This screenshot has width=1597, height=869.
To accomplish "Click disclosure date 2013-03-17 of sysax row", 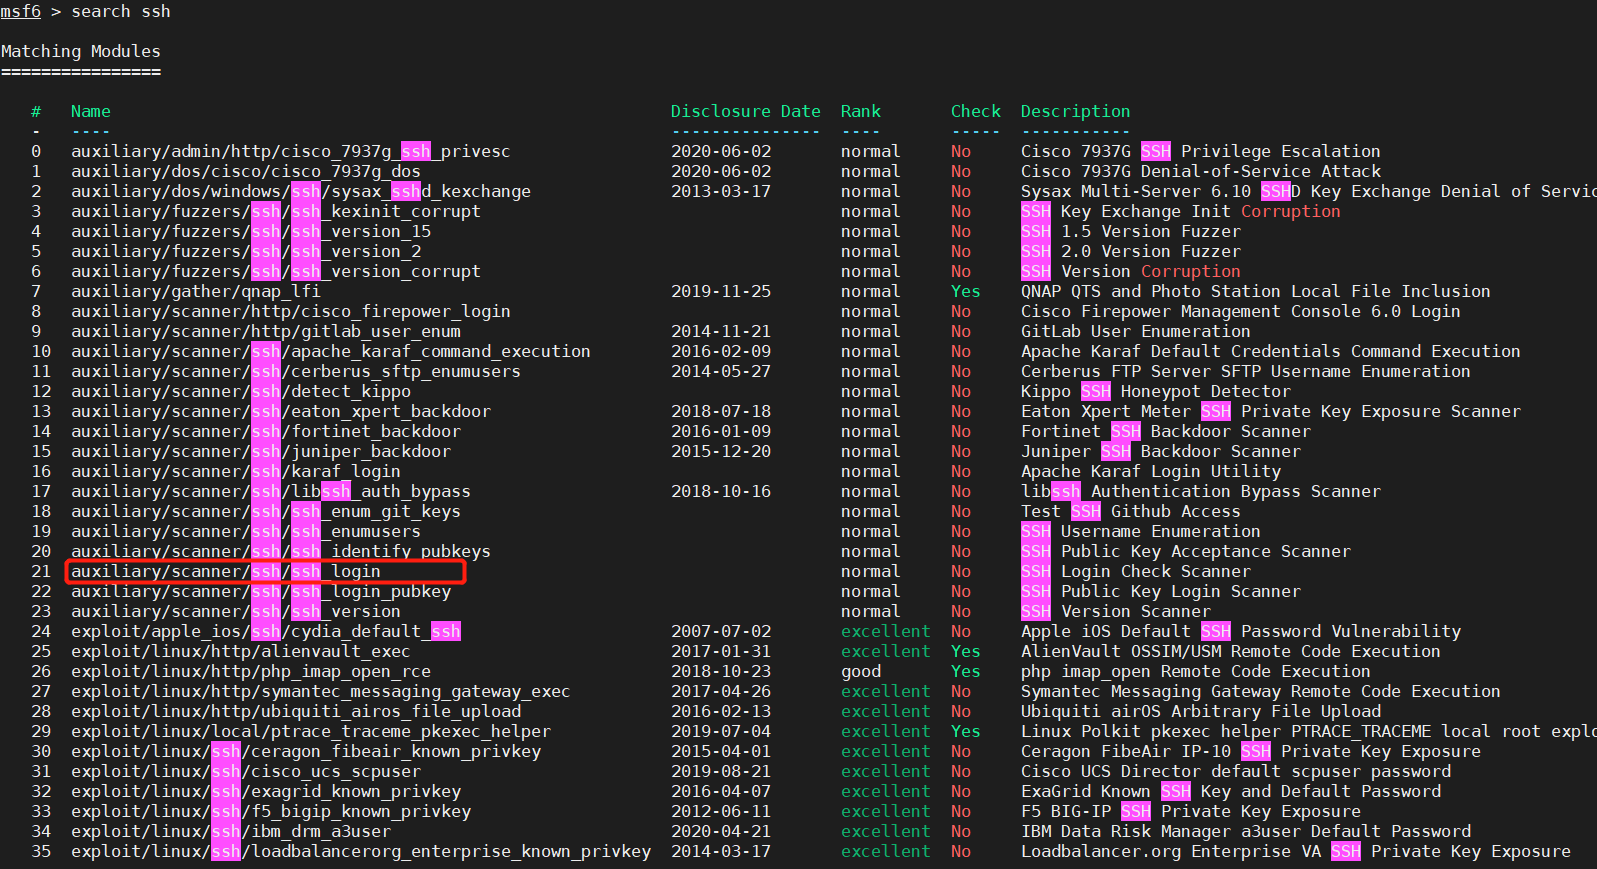I will (721, 191).
